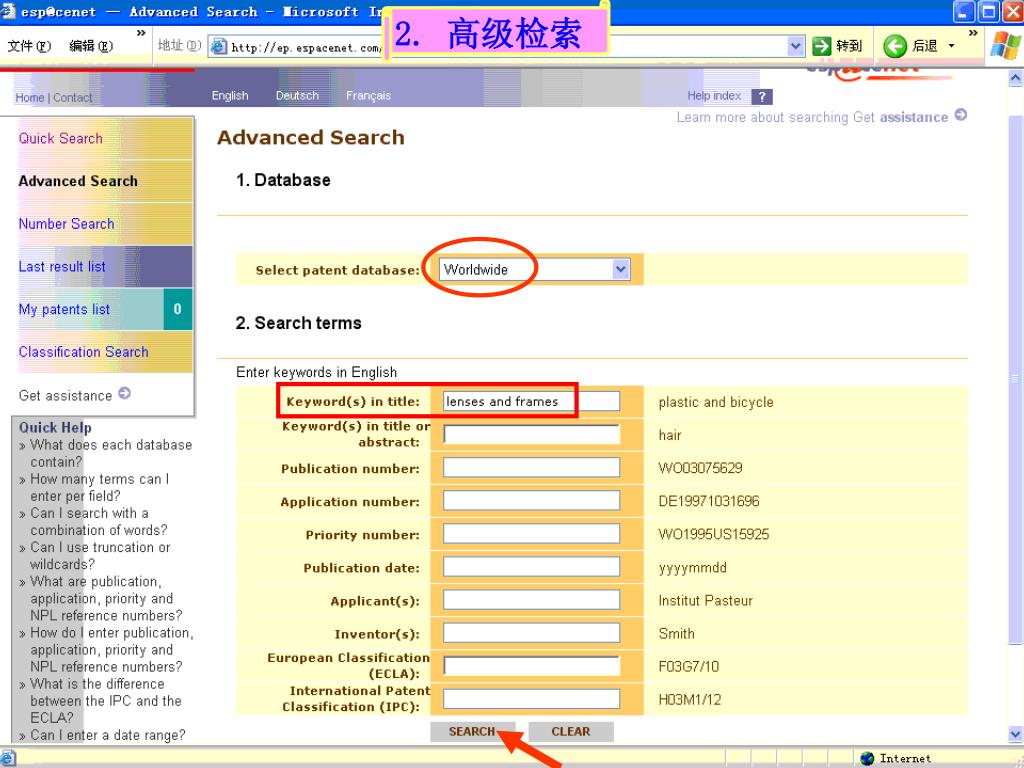The width and height of the screenshot is (1024, 768).
Task: Open help 'What does each database contain?'
Action: (111, 453)
